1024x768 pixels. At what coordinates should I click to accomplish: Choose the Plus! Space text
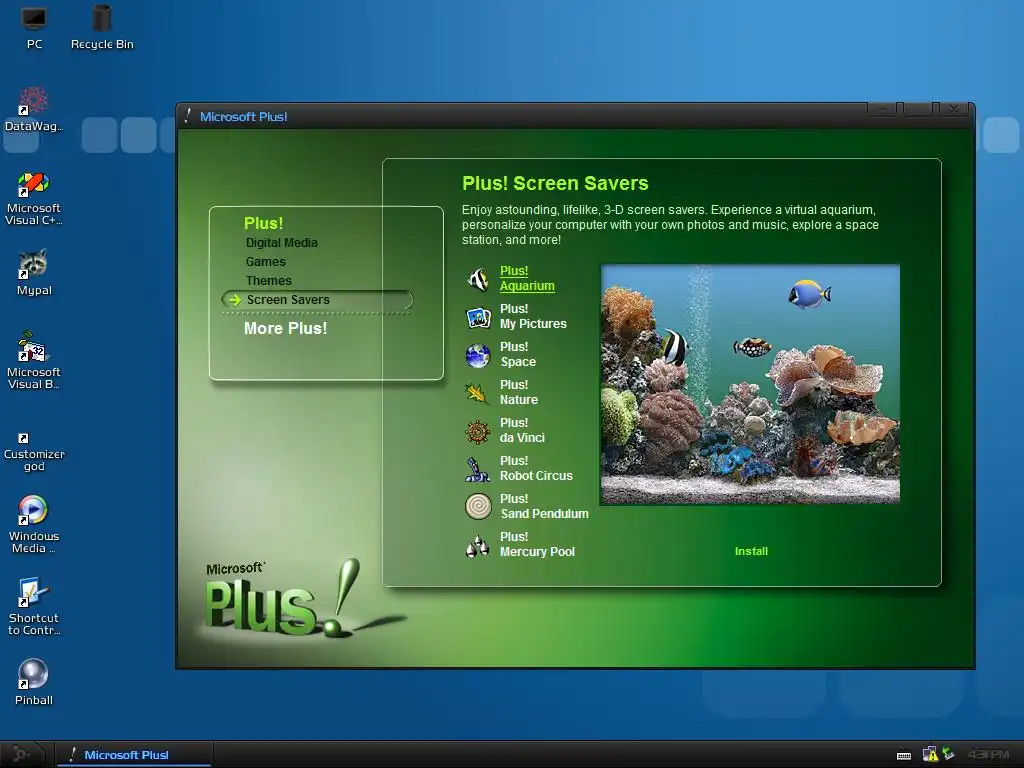click(x=518, y=354)
